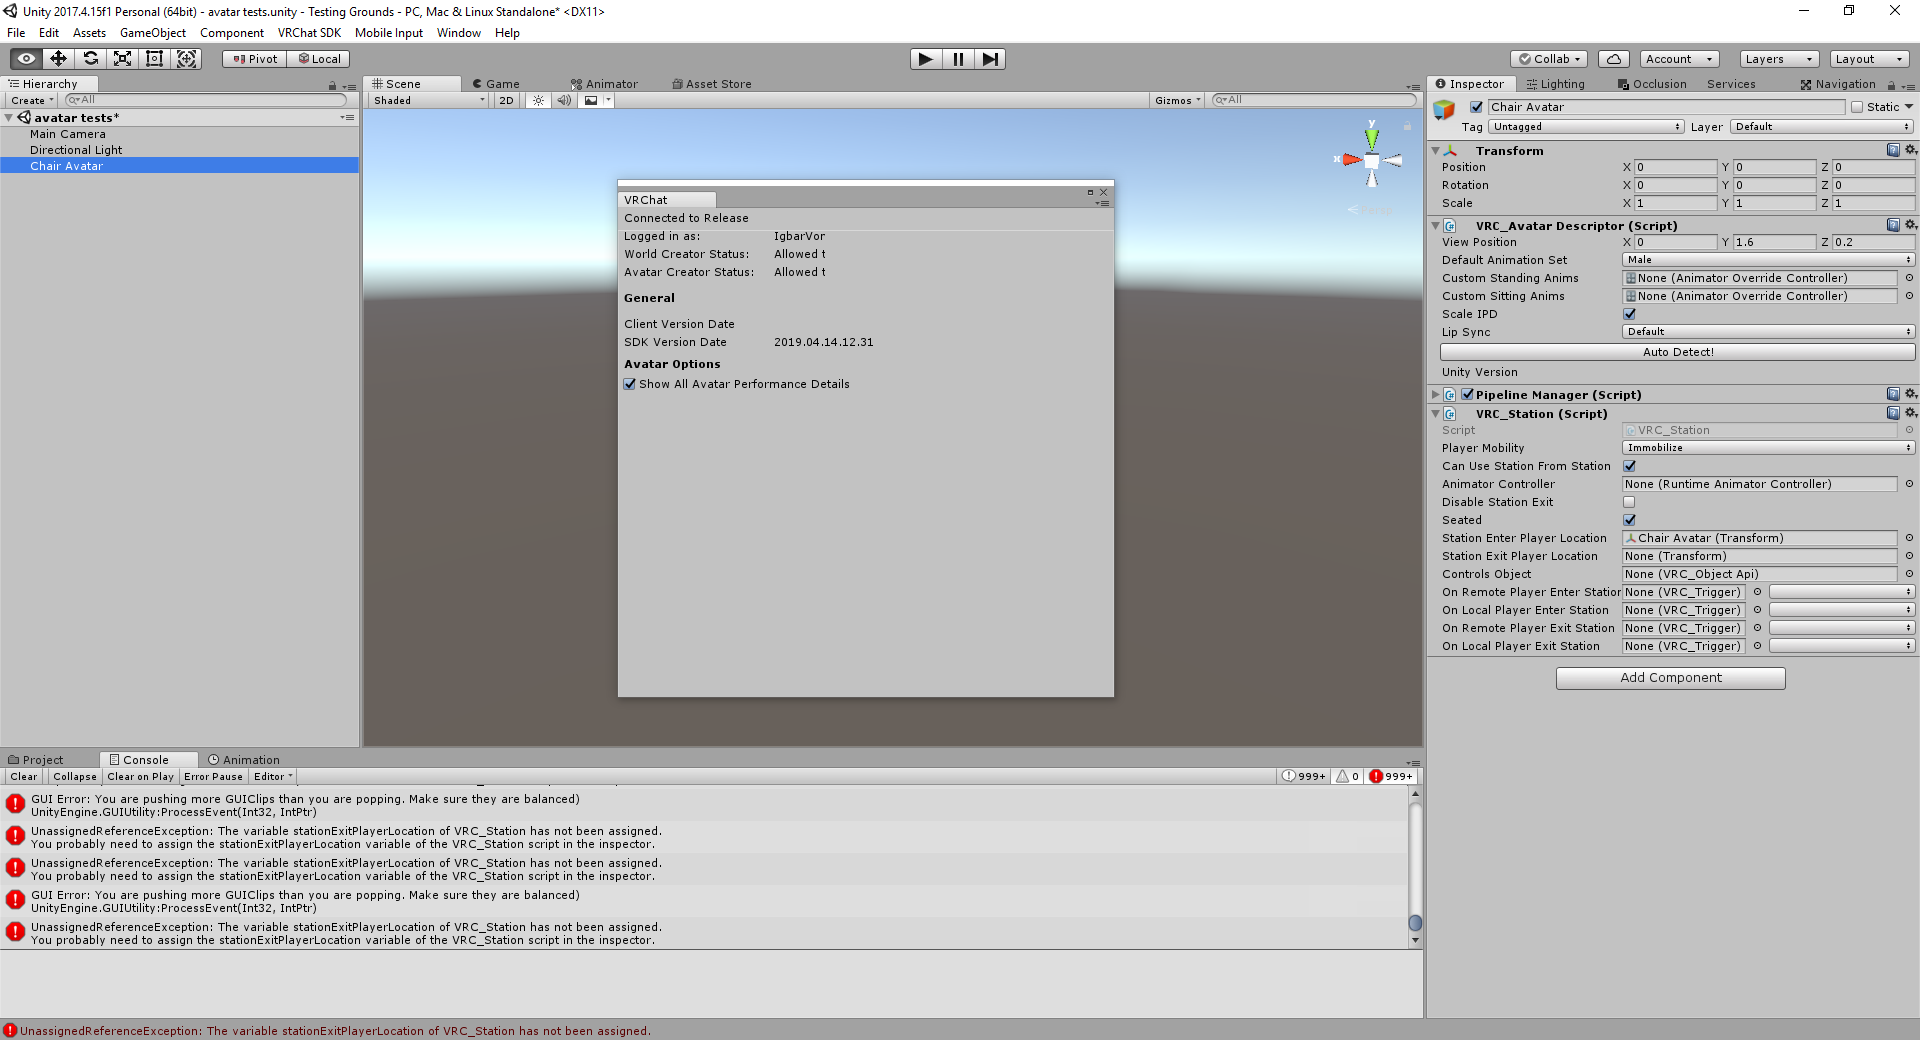The width and height of the screenshot is (1920, 1040).
Task: Open the cloud services icon
Action: (x=1613, y=59)
